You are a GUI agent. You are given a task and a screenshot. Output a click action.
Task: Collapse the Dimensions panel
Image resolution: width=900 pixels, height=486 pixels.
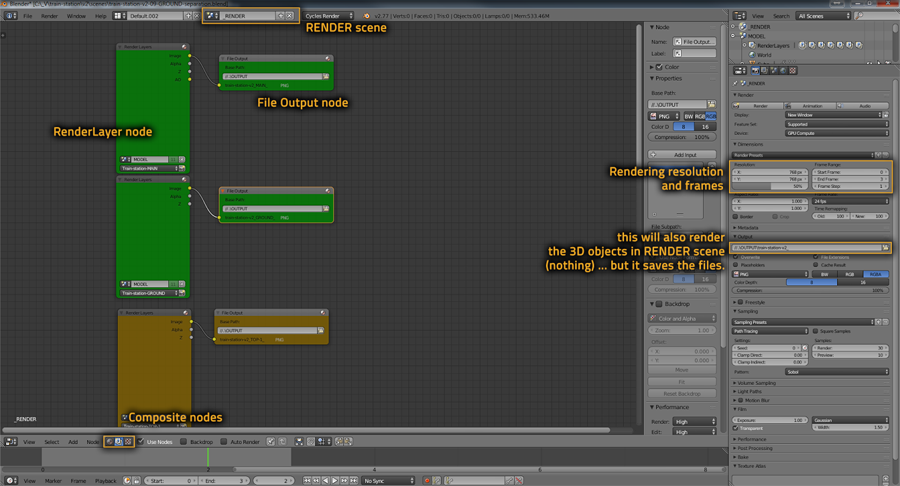pos(749,144)
